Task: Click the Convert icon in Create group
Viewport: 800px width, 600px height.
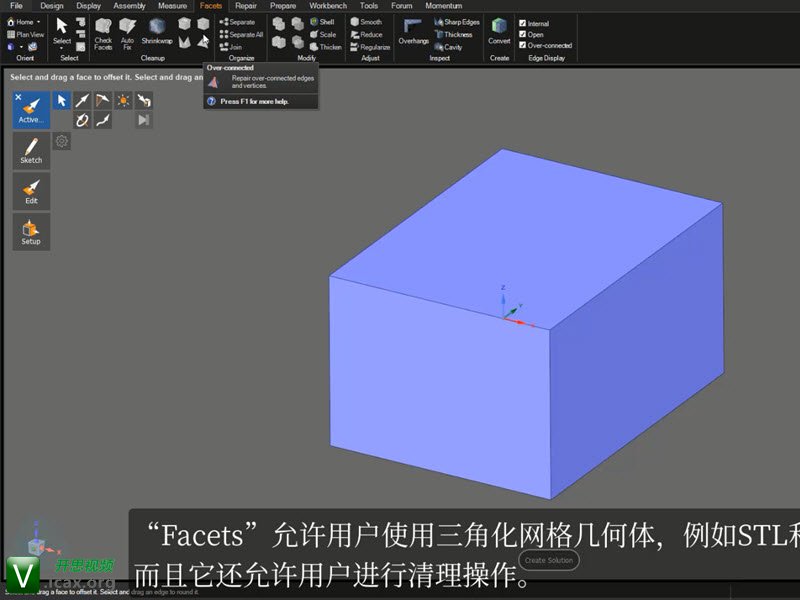Action: pos(499,30)
